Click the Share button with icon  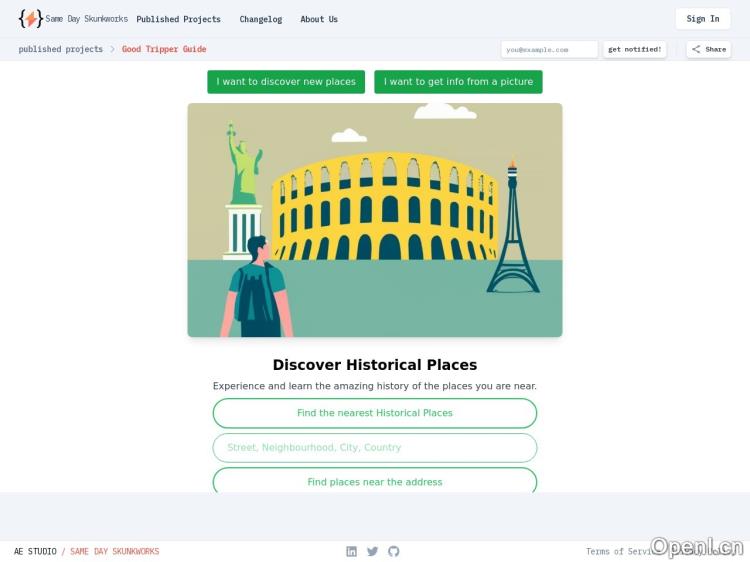708,49
